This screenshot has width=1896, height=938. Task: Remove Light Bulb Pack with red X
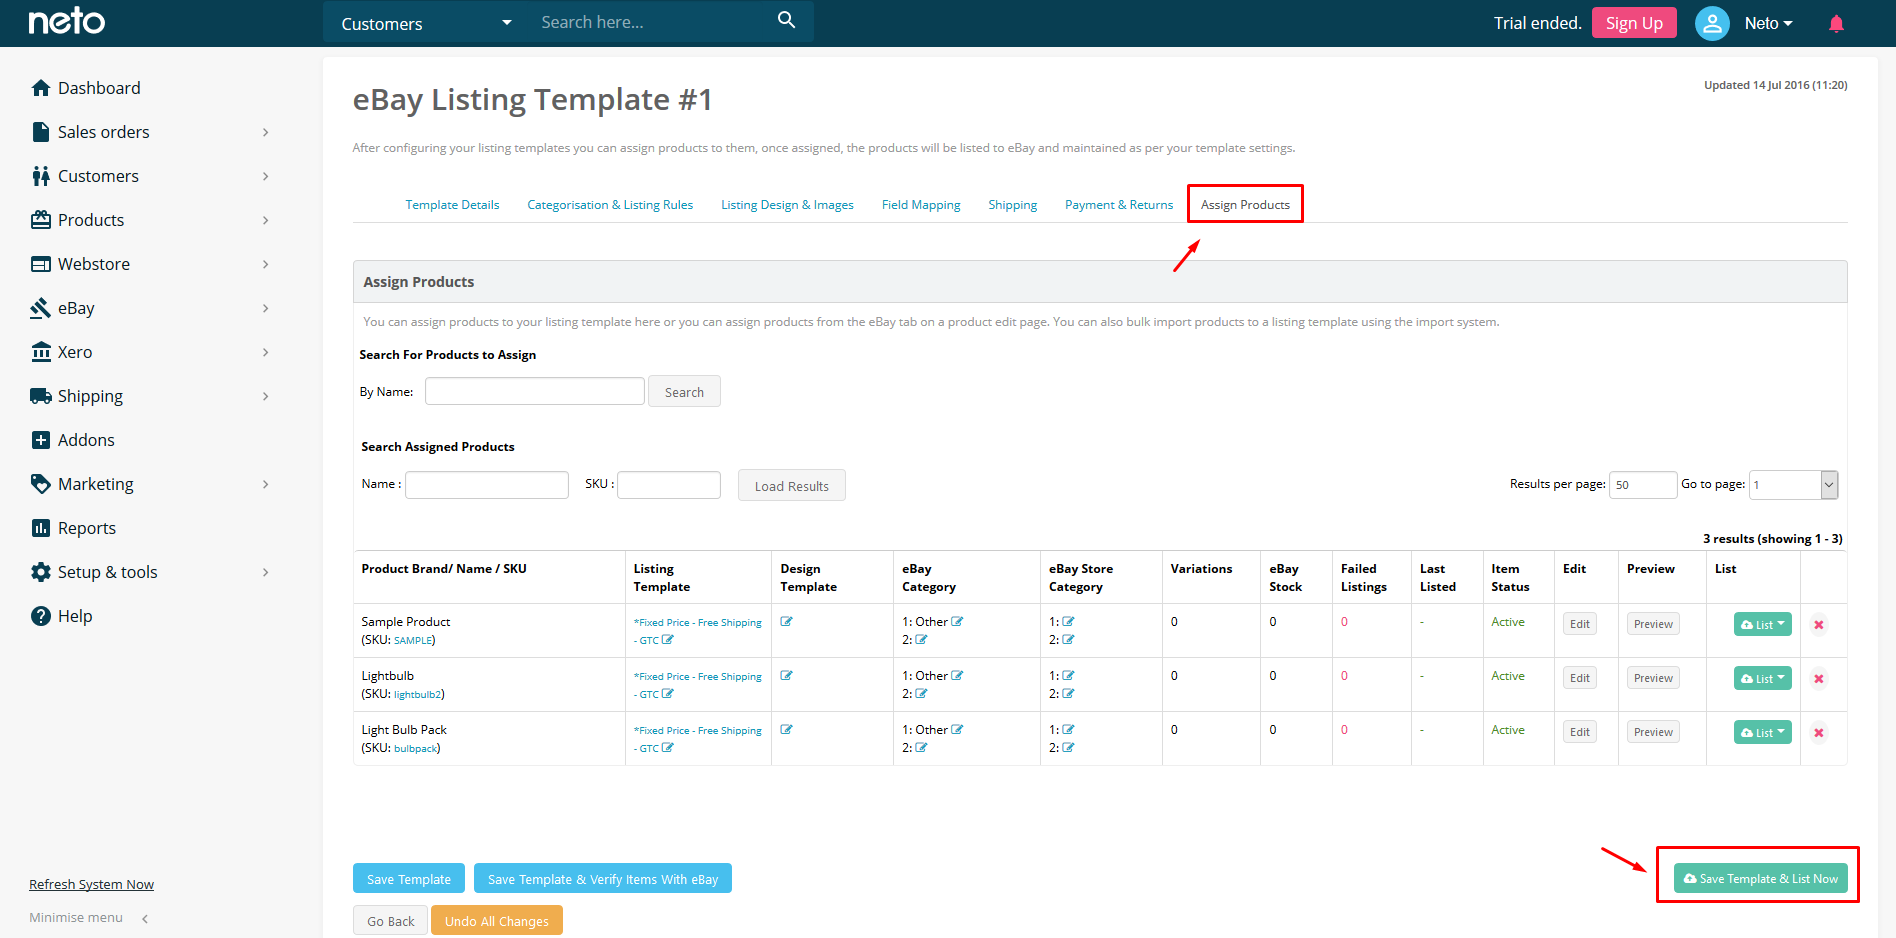1819,733
